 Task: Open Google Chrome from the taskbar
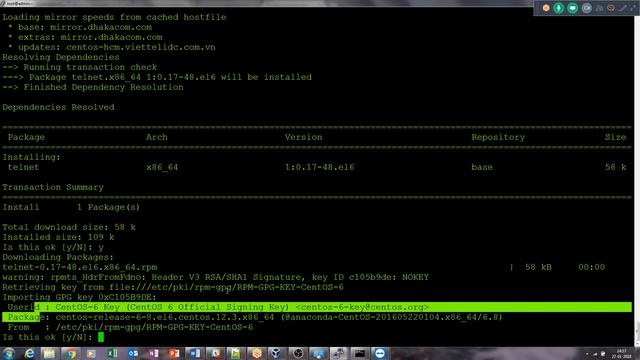71,353
